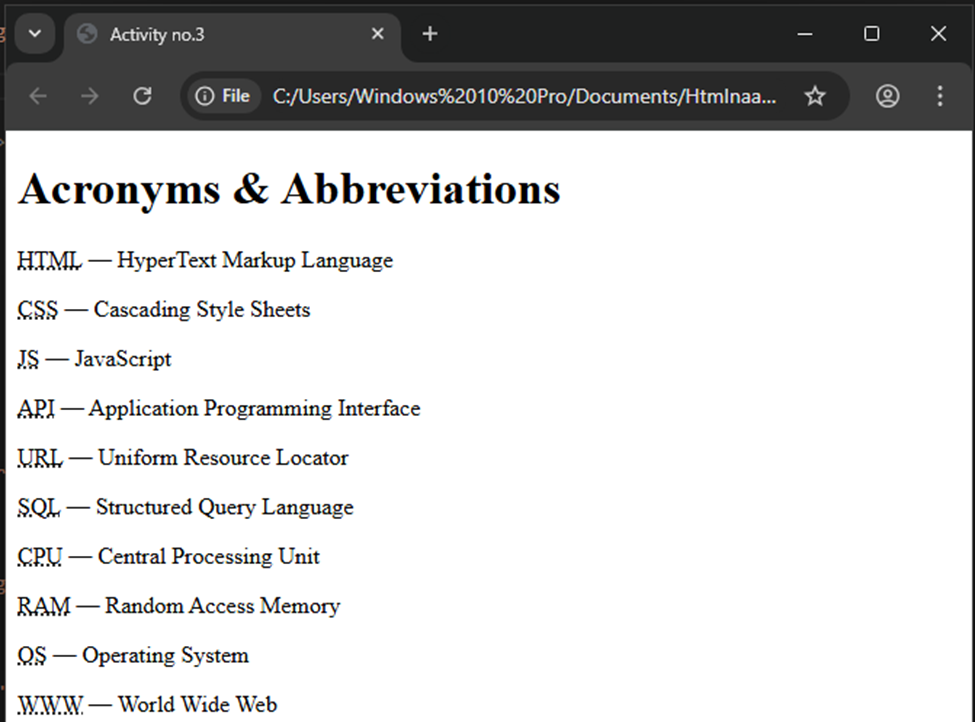This screenshot has width=975, height=722.
Task: Click the CSS abbreviation text
Action: (x=38, y=310)
